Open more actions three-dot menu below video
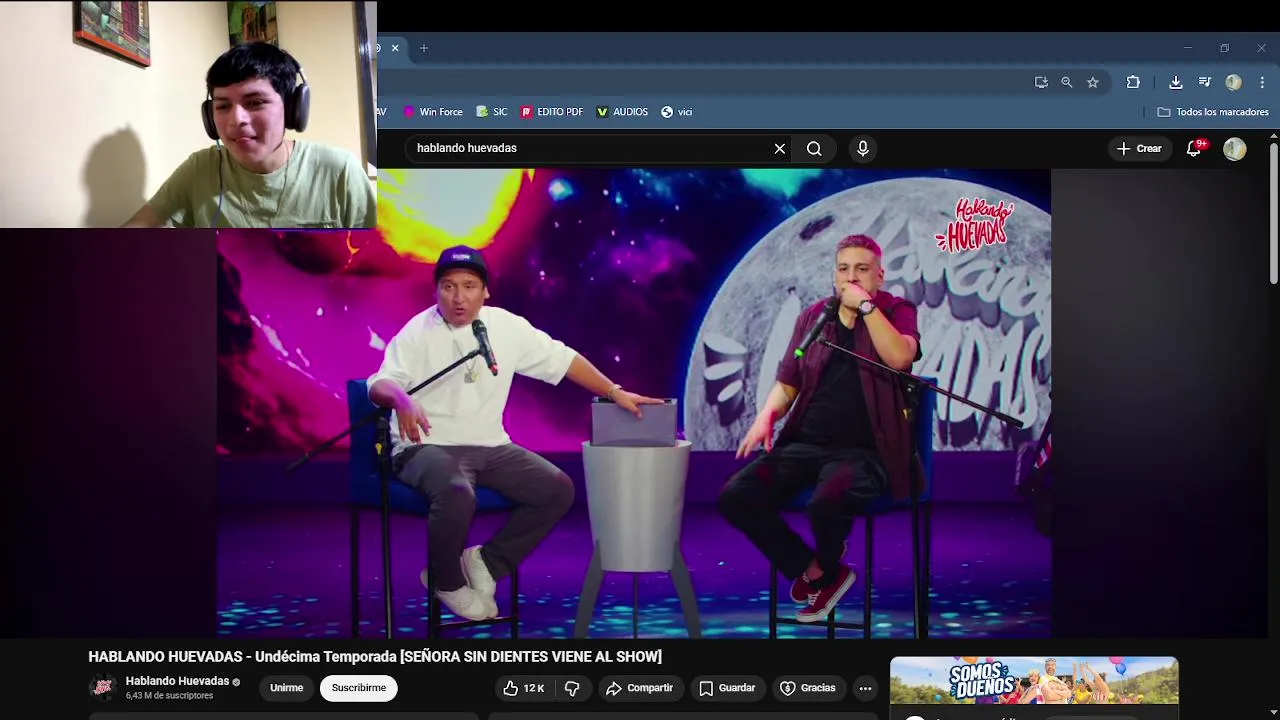The width and height of the screenshot is (1280, 720). click(x=866, y=688)
